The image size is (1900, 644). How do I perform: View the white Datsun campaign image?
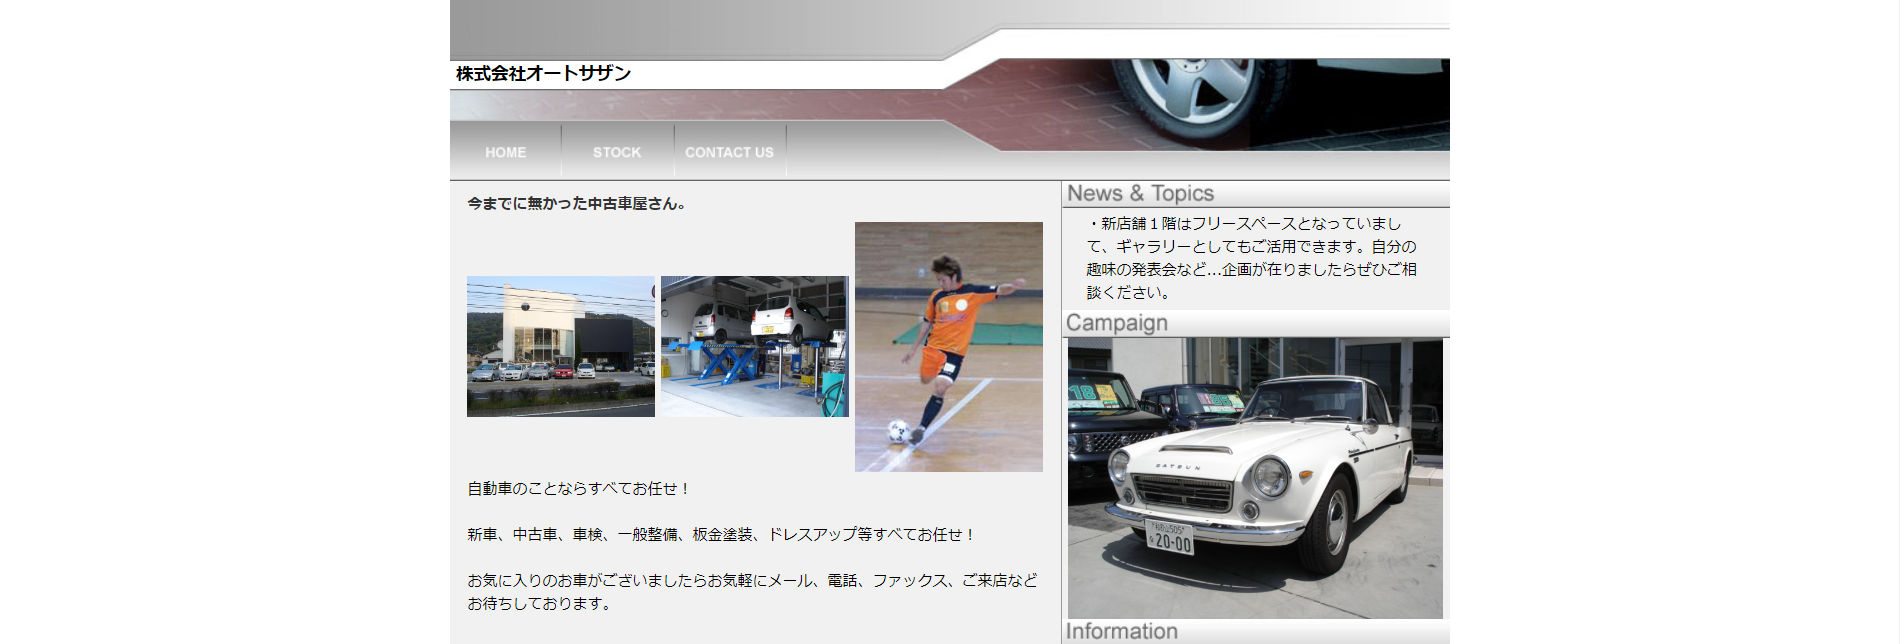pos(1255,478)
